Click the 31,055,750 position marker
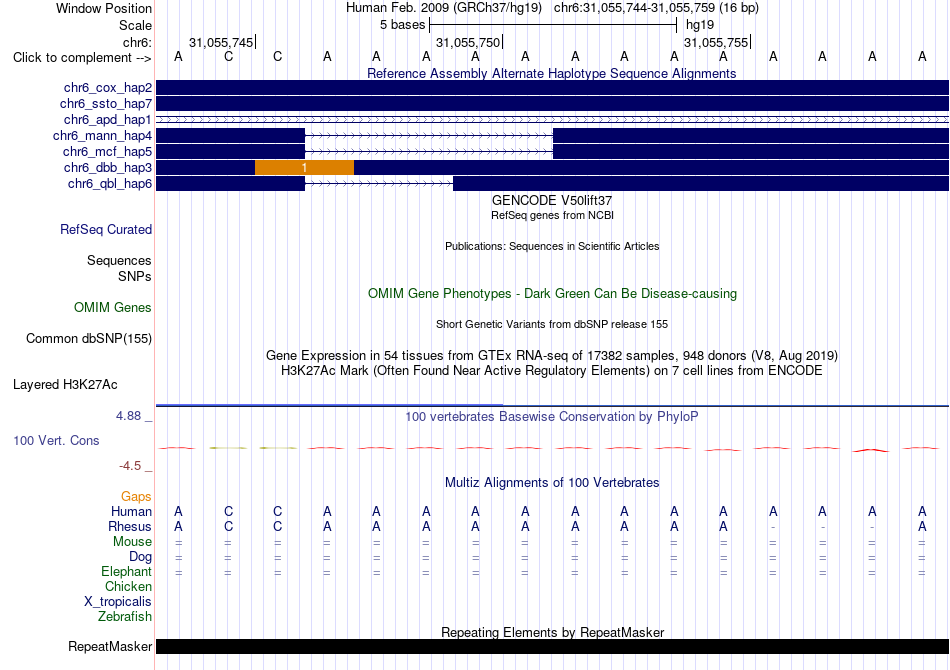This screenshot has width=950, height=670. pos(469,42)
